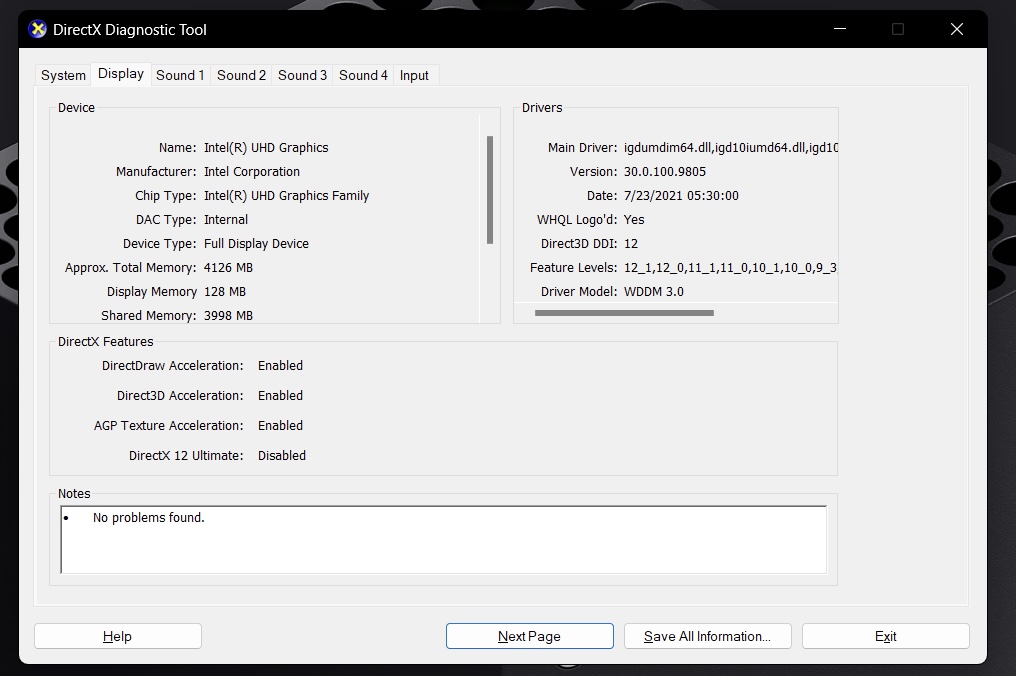Go to the Sound 2 tab
The height and width of the screenshot is (676, 1016).
pos(241,75)
